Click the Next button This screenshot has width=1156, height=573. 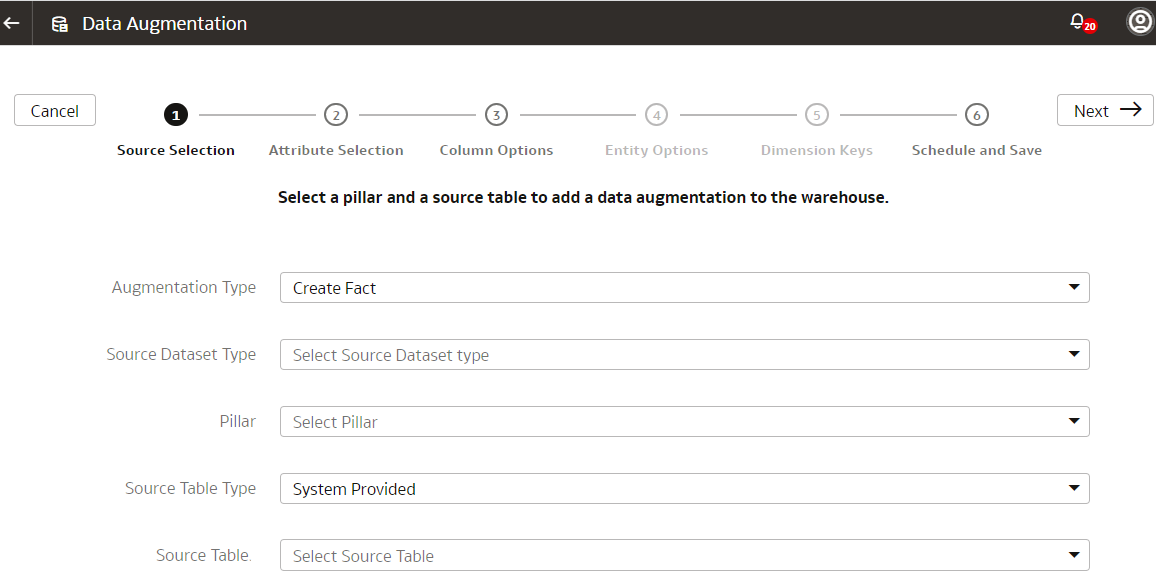[x=1105, y=111]
